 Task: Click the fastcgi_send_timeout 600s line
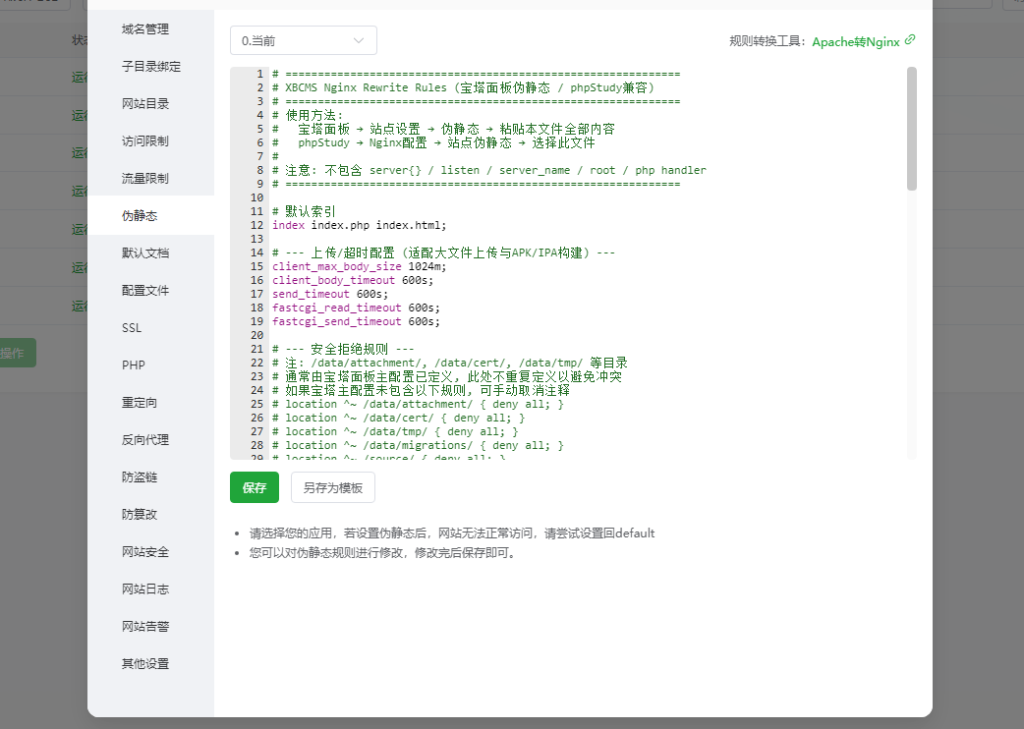(x=356, y=321)
